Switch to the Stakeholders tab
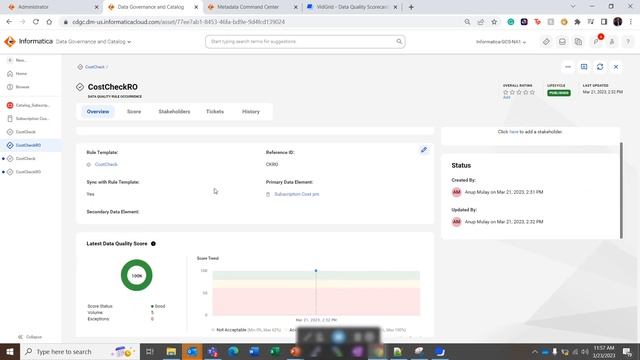 [174, 111]
